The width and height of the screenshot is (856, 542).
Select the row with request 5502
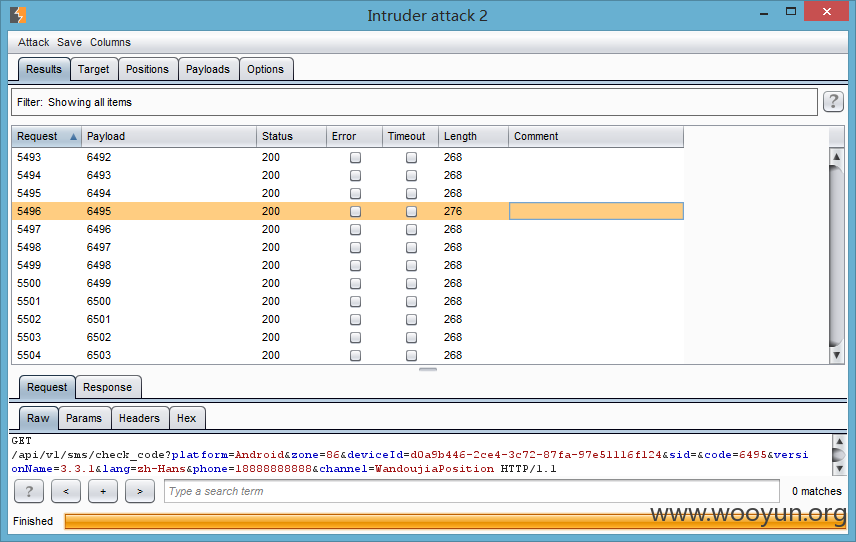(347, 319)
